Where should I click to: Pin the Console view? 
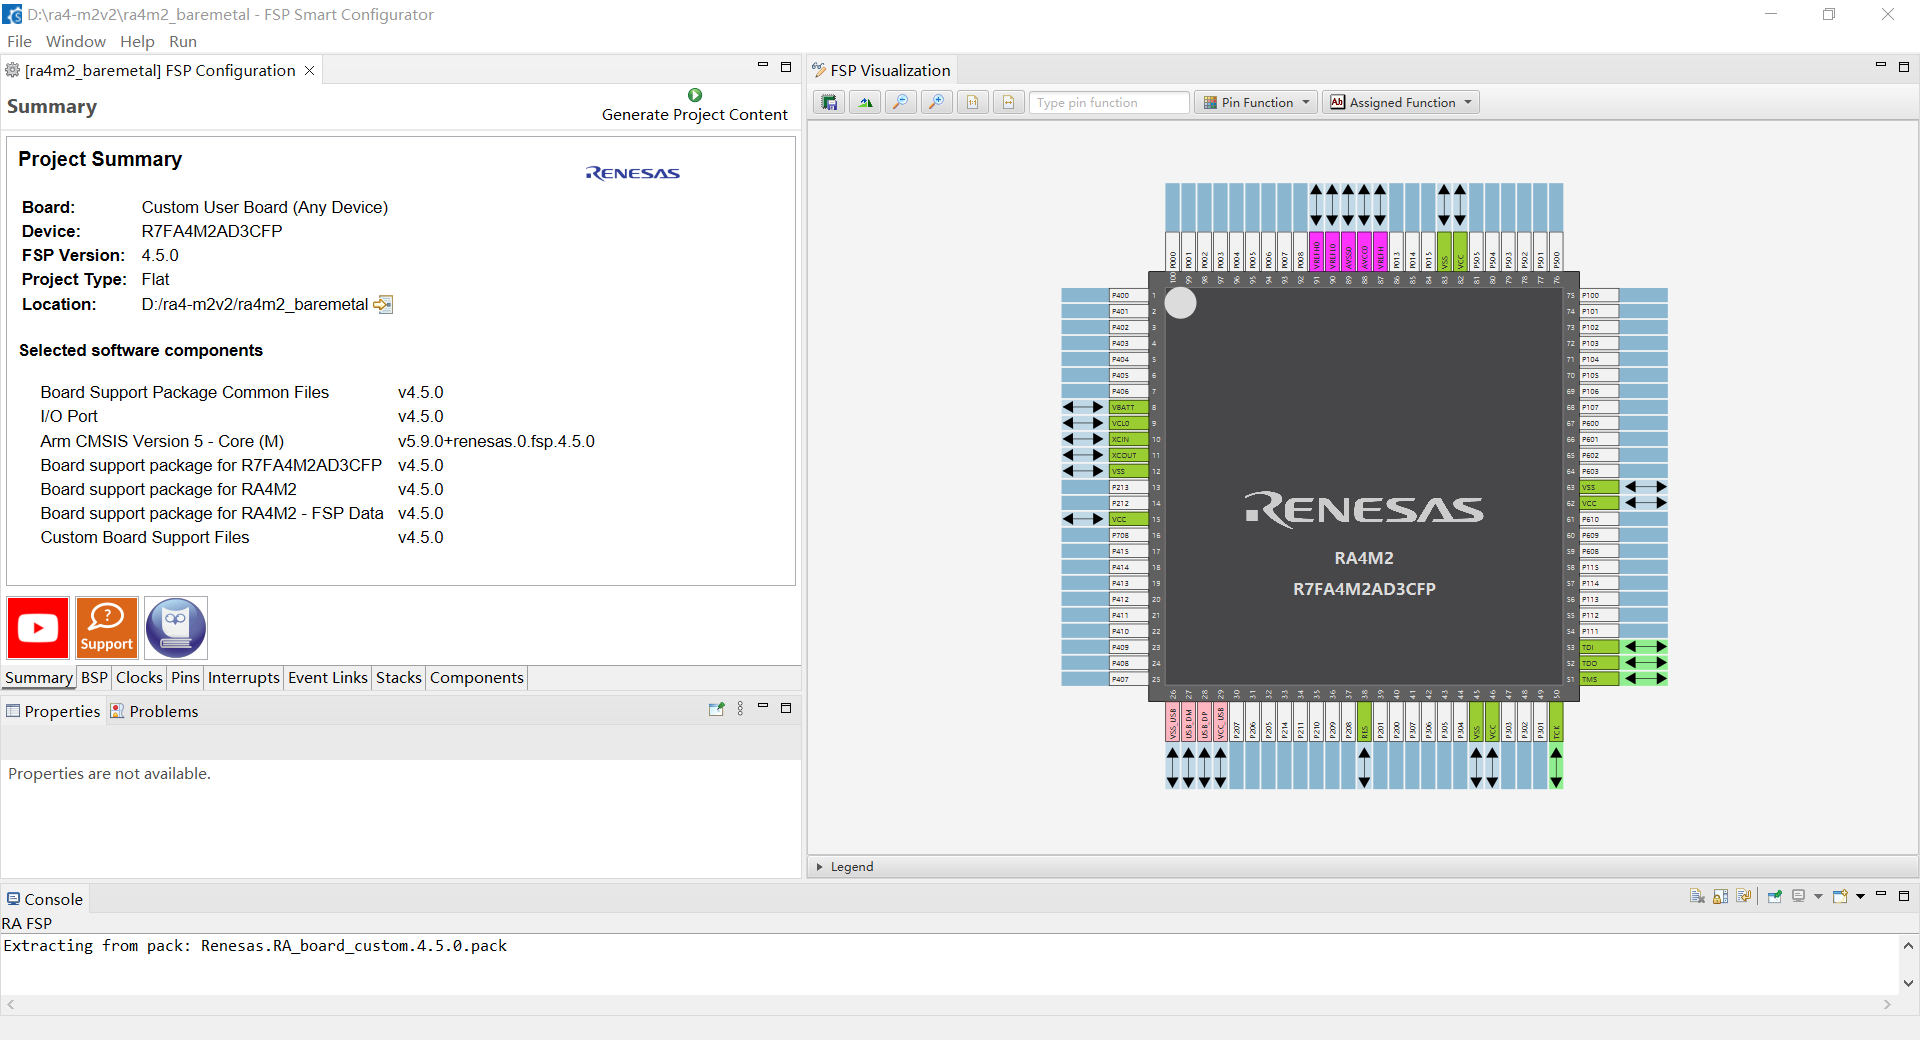[1775, 896]
